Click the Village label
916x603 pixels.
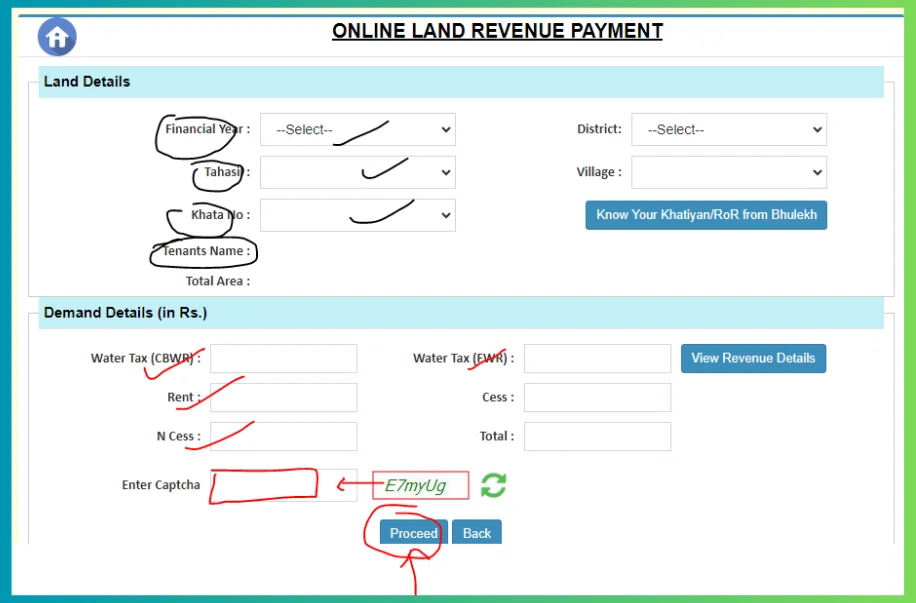[x=599, y=172]
